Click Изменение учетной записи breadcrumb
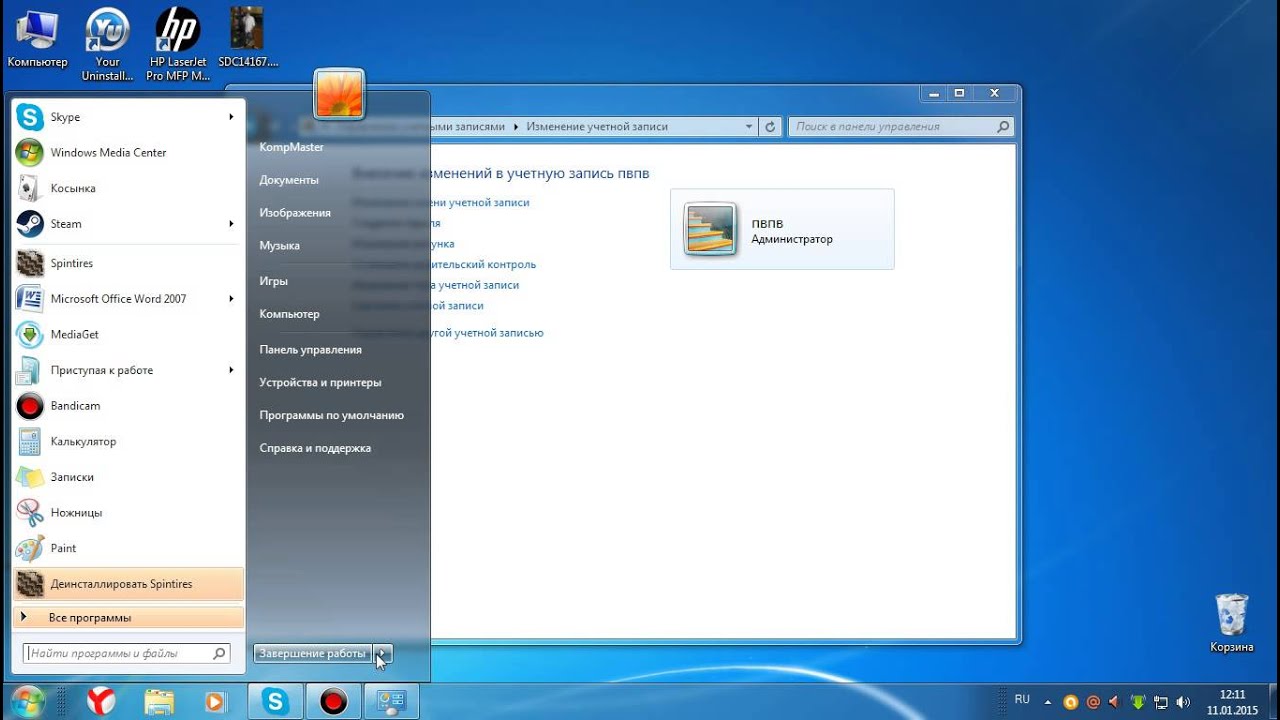 pyautogui.click(x=597, y=127)
